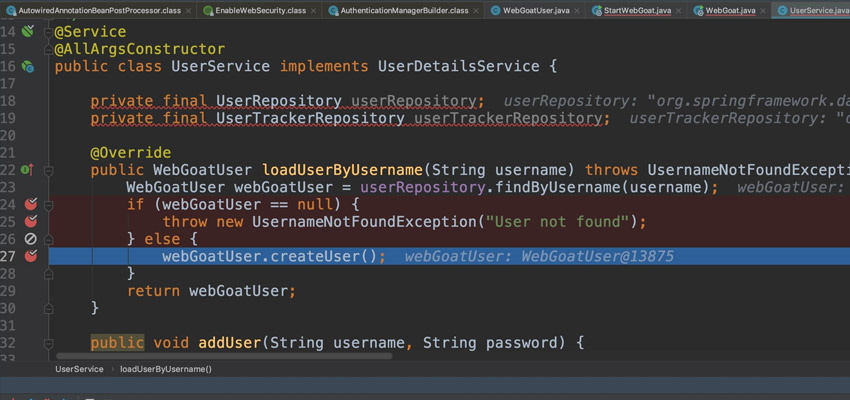Image resolution: width=850 pixels, height=400 pixels.
Task: Collapse the if block fold on line 24
Action: pos(48,205)
